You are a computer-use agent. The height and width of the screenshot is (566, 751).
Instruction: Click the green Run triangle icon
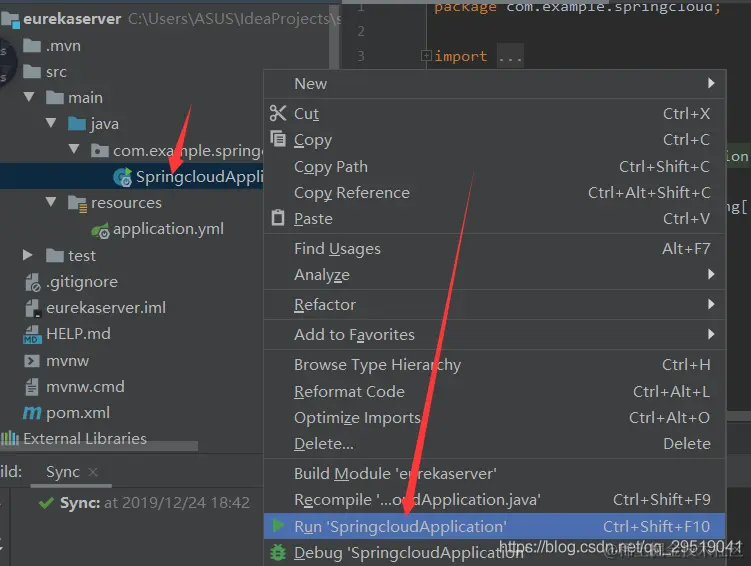278,526
